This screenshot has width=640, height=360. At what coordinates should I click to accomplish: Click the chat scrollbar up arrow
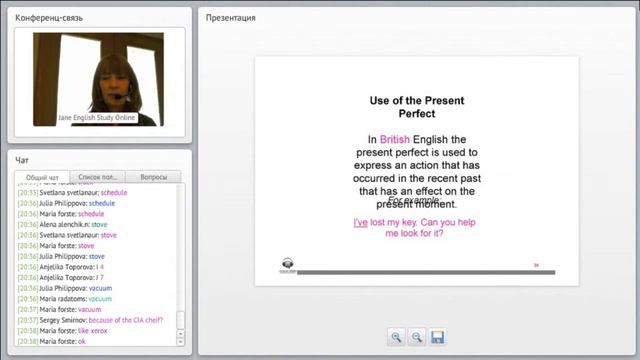[180, 334]
